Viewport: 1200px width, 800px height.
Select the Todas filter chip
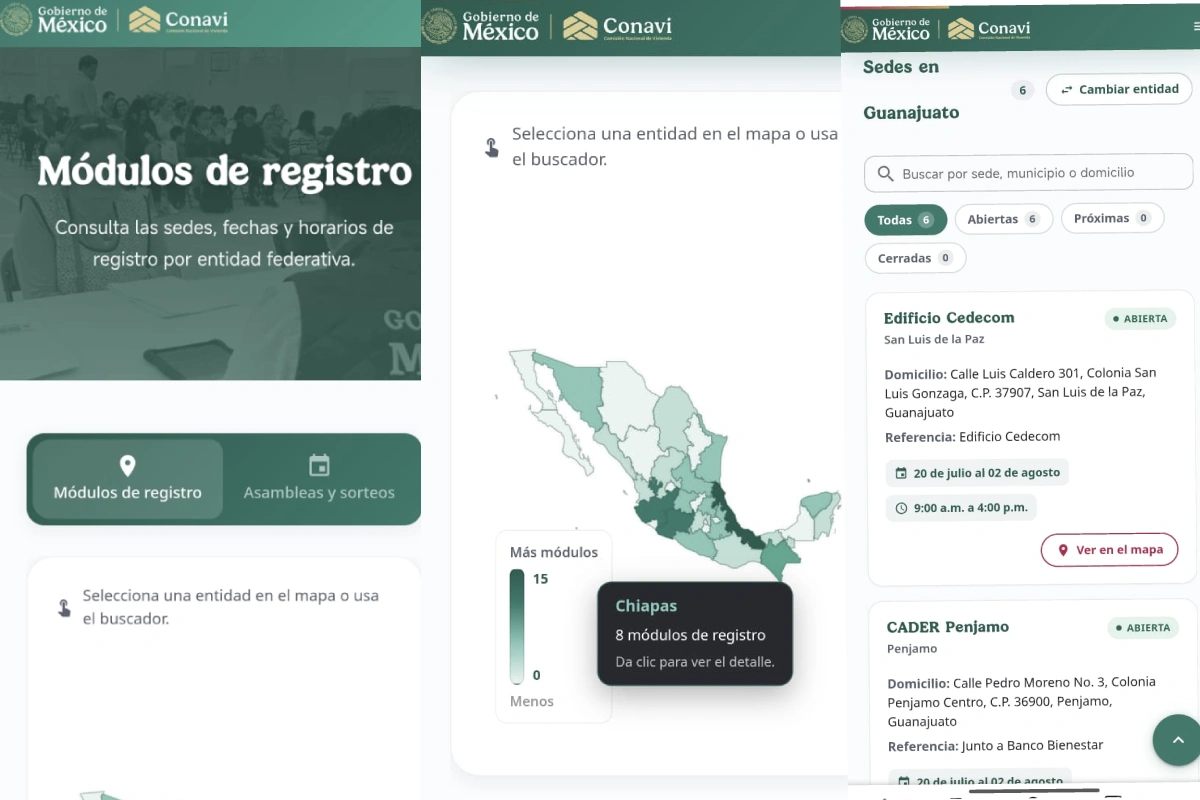(x=905, y=220)
